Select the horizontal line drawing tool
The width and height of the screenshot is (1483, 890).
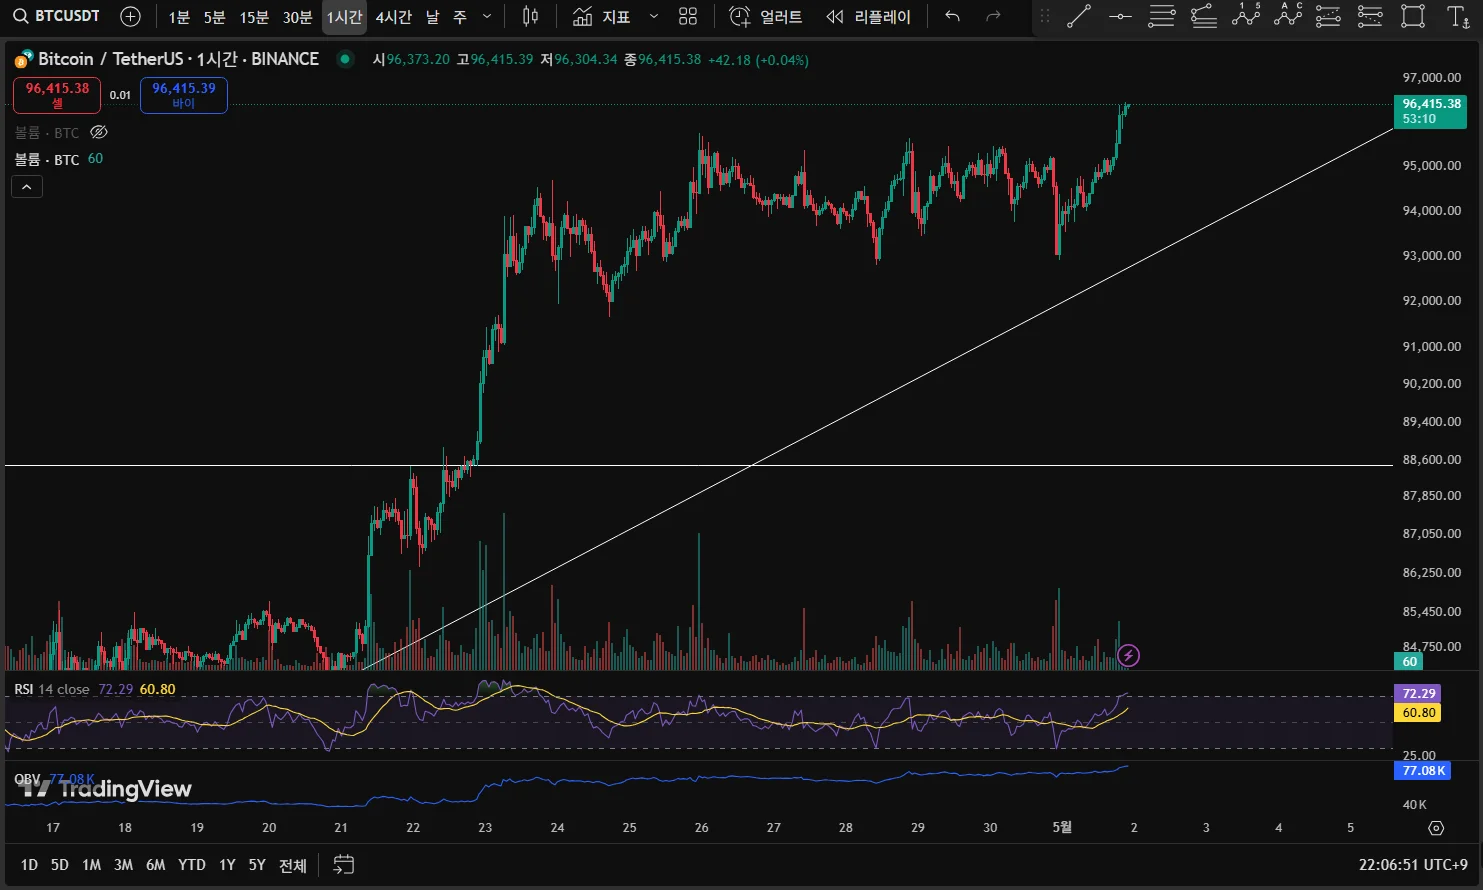click(x=1120, y=16)
